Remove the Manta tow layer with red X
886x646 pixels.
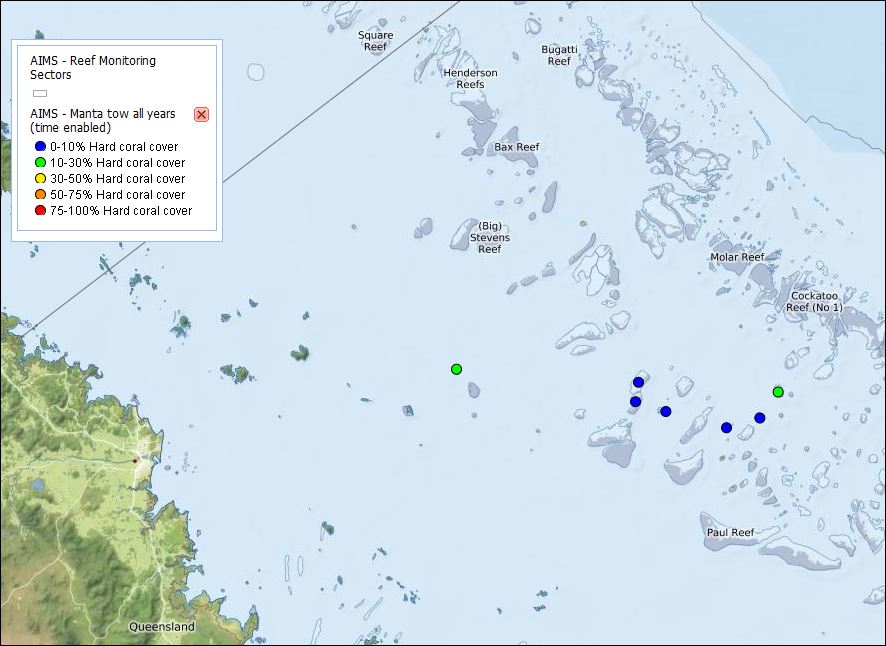[x=201, y=114]
